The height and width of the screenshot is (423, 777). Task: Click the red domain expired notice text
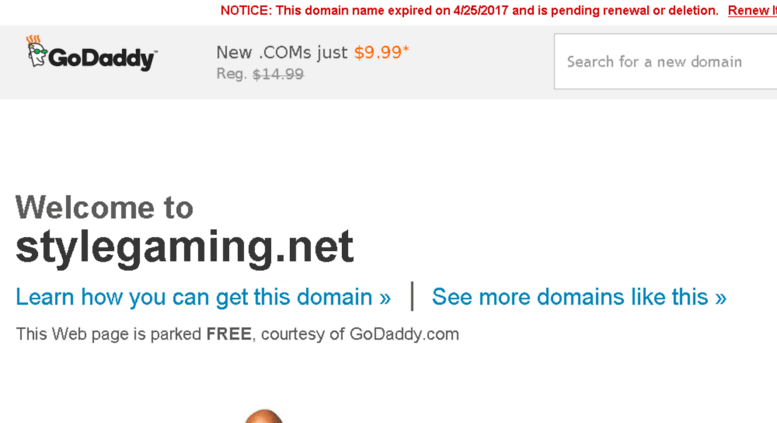(x=469, y=10)
